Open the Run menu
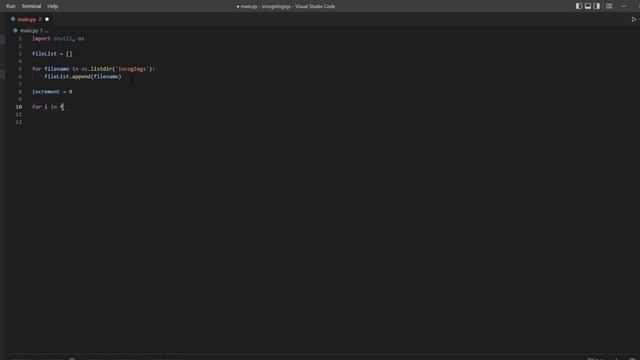 (11, 6)
